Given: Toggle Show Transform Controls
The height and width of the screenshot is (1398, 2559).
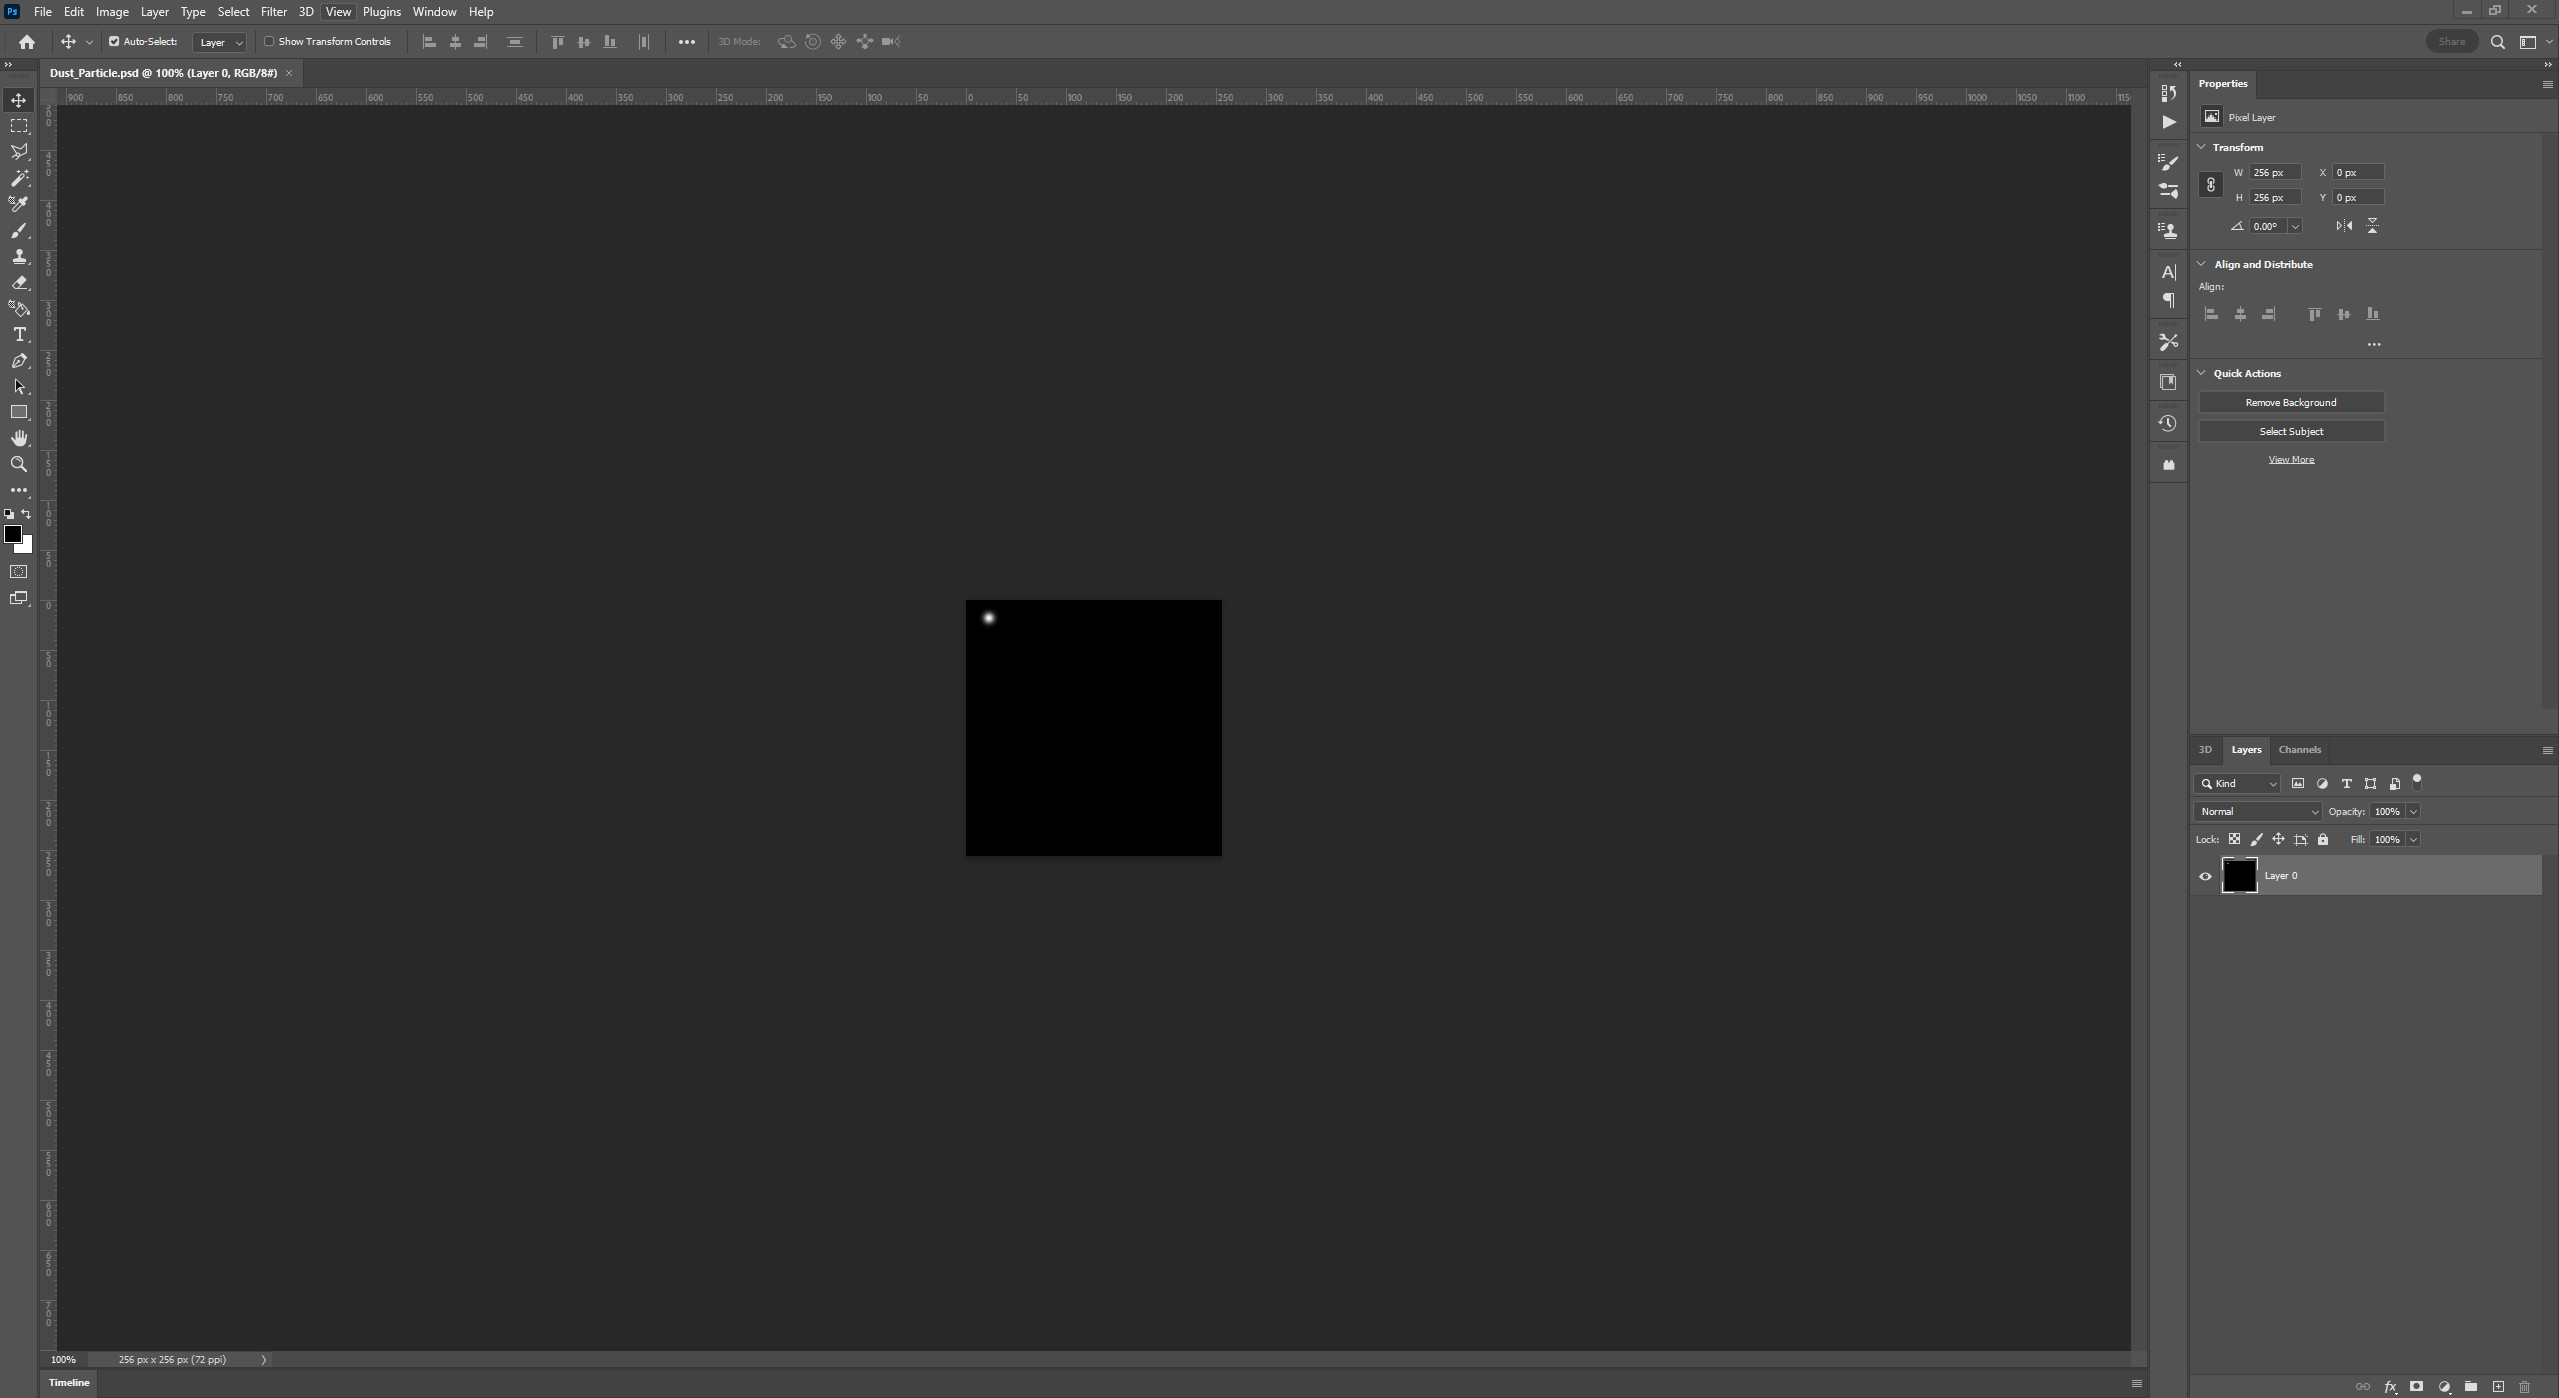Looking at the screenshot, I should 268,41.
